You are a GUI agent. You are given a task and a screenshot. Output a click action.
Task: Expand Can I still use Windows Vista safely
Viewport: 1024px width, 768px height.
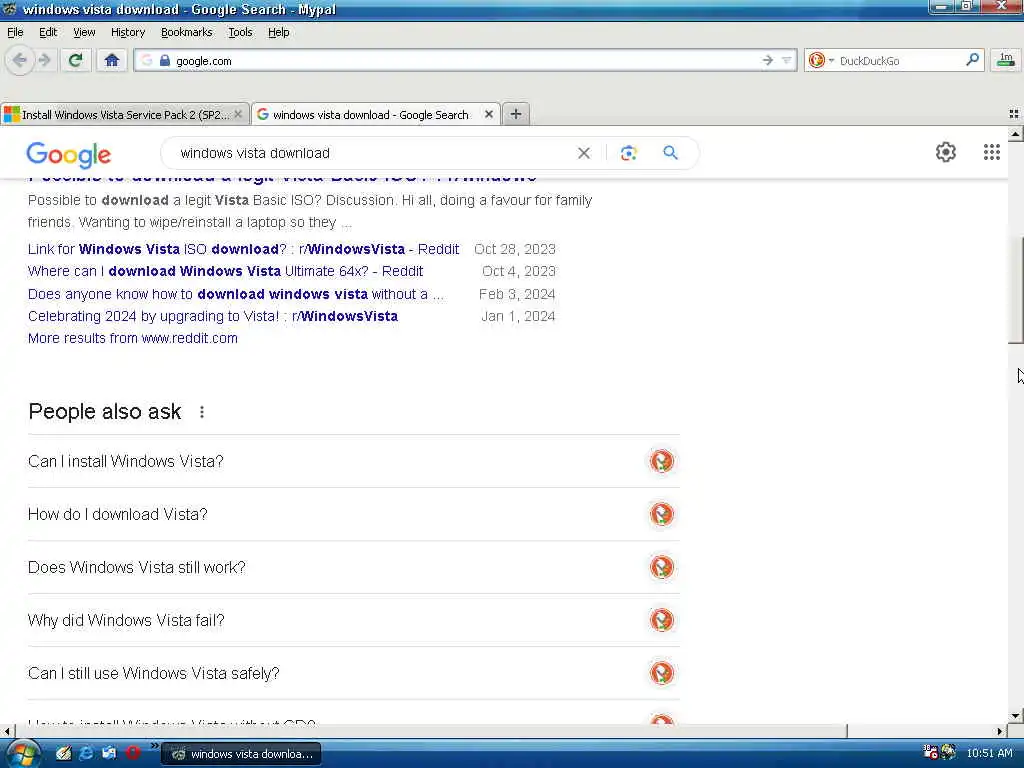[x=353, y=673]
